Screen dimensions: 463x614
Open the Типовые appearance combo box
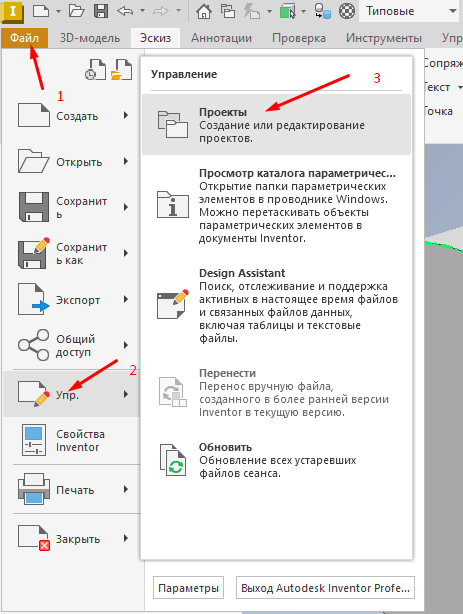[411, 11]
